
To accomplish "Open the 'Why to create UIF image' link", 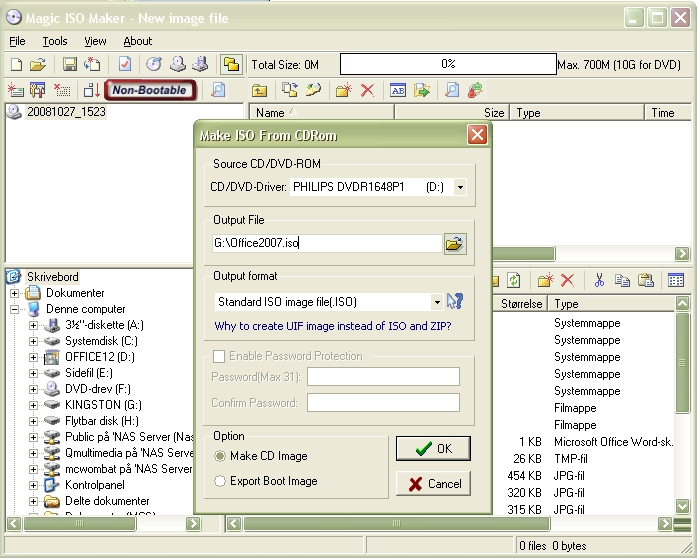I will click(332, 326).
